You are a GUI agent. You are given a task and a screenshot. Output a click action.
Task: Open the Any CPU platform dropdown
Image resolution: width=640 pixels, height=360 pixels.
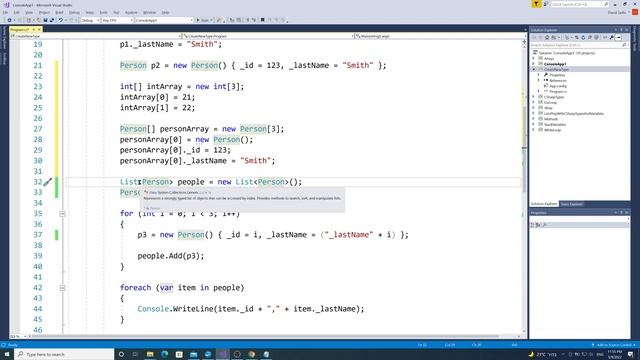(x=118, y=20)
